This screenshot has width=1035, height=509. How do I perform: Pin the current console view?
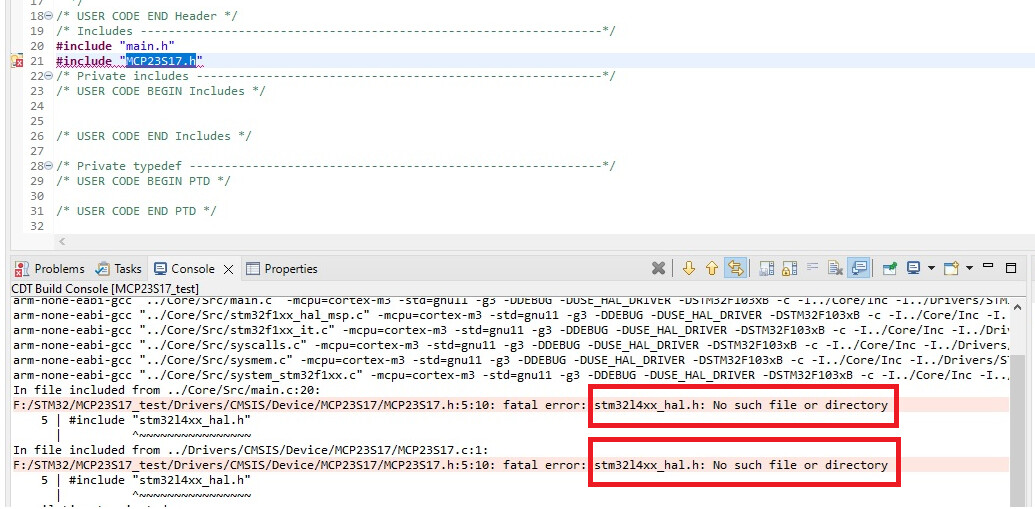[x=889, y=268]
